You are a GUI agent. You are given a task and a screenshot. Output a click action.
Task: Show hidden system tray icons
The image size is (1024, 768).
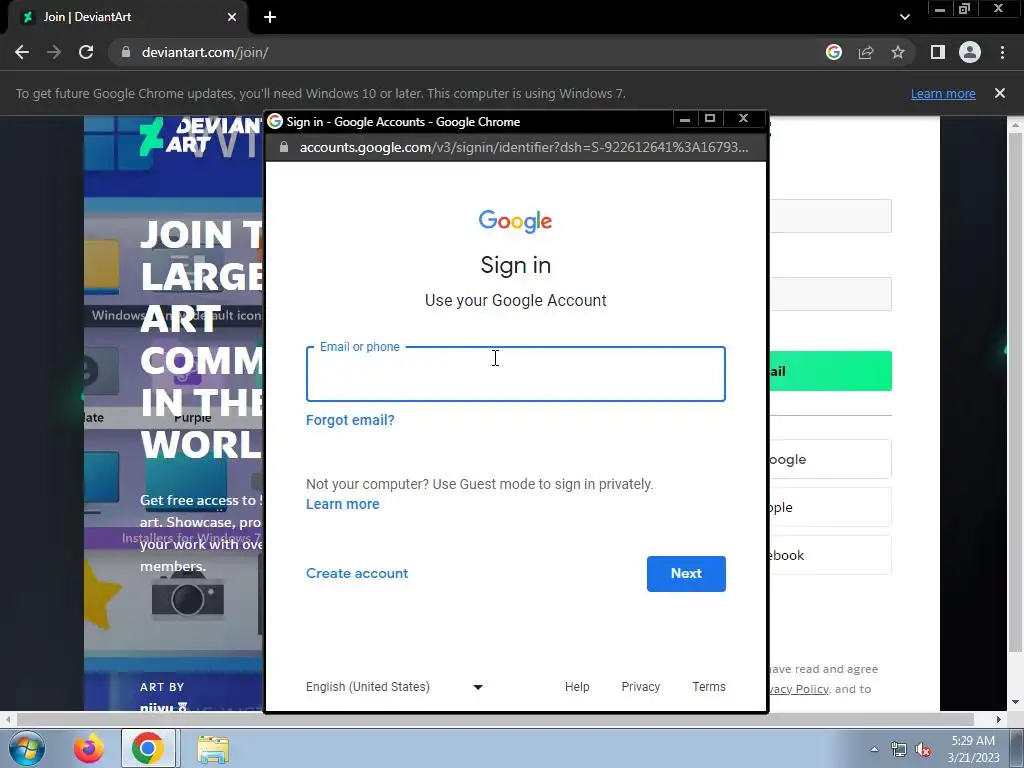point(874,749)
